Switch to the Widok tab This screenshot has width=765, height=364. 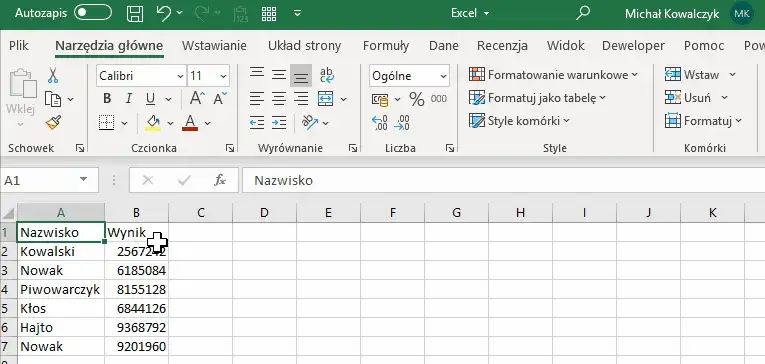(565, 46)
